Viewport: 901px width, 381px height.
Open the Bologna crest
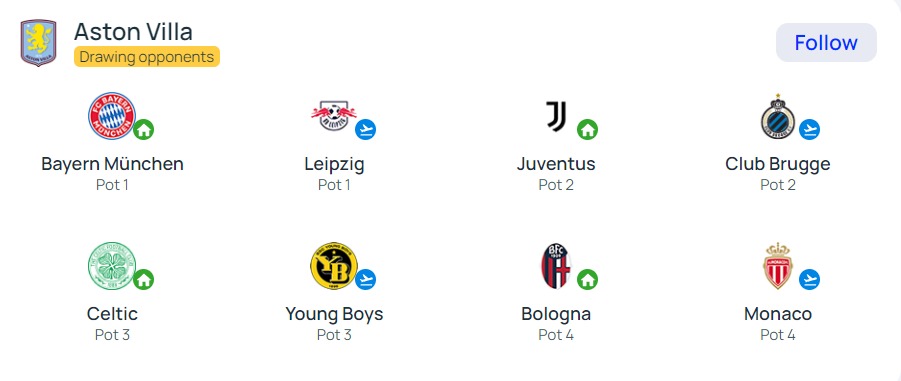click(556, 266)
